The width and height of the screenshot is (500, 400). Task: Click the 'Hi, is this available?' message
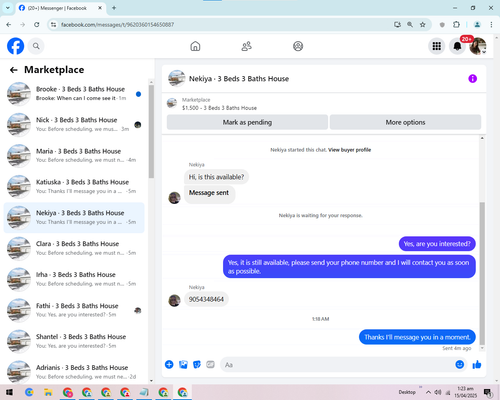(216, 177)
